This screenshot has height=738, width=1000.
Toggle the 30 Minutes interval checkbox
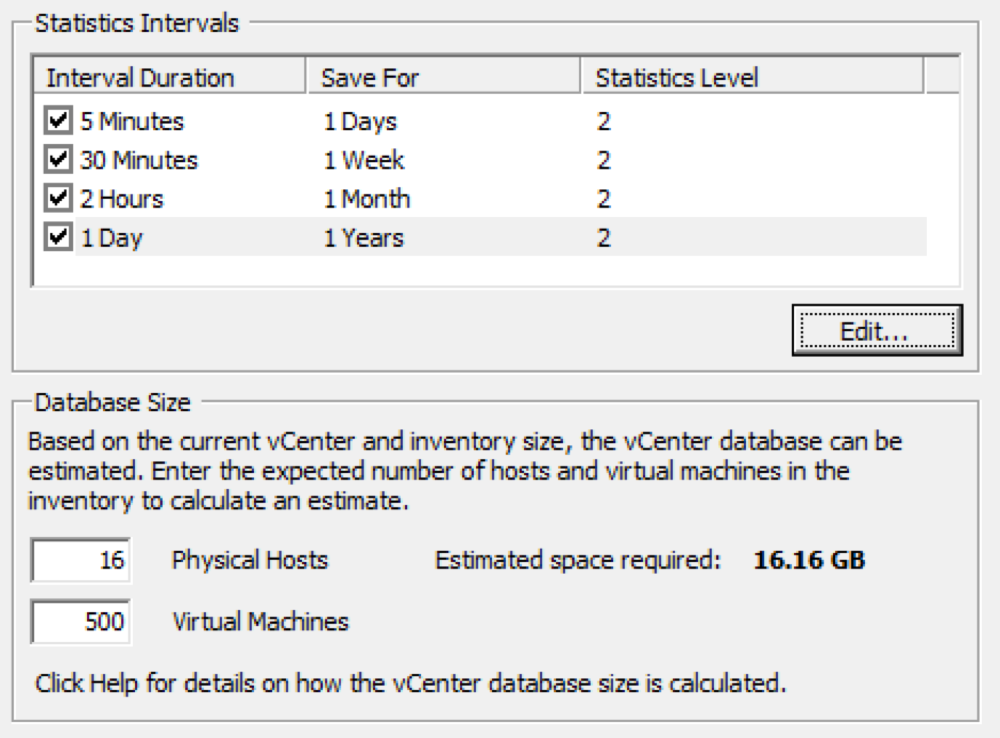58,159
